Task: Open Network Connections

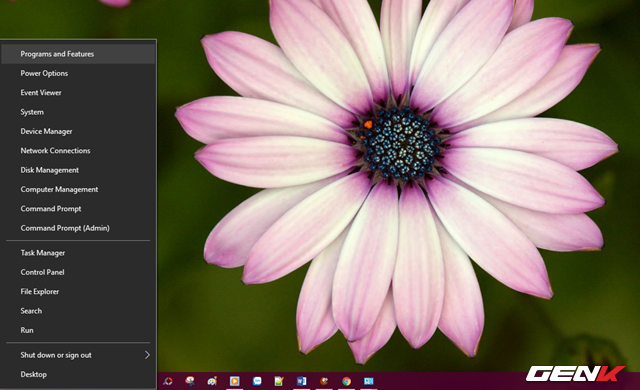Action: click(x=78, y=151)
